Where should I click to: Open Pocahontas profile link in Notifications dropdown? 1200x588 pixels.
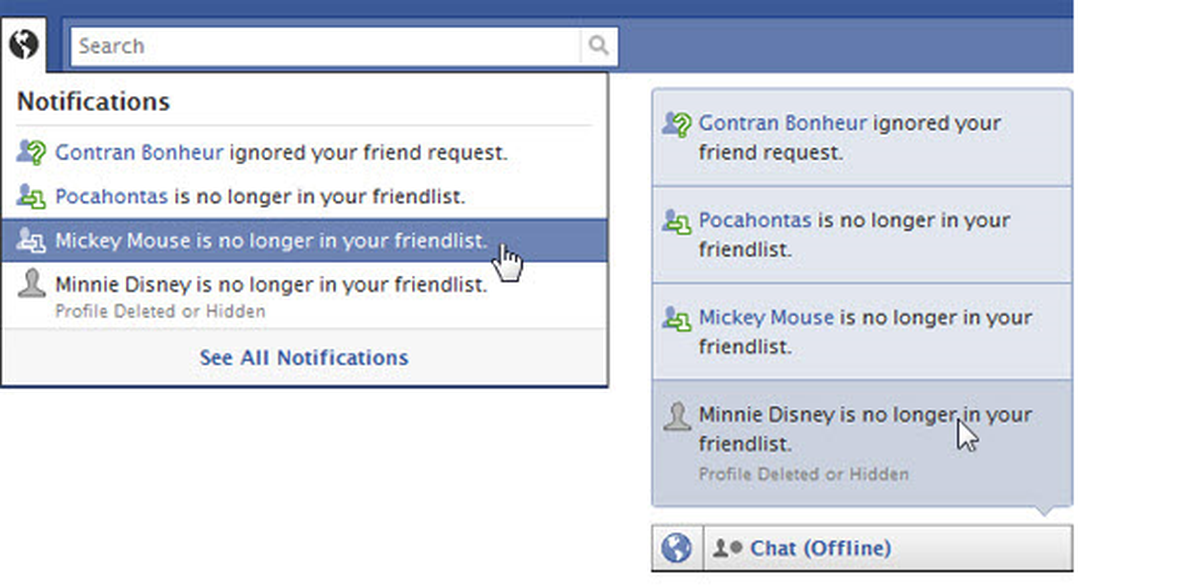tap(112, 197)
